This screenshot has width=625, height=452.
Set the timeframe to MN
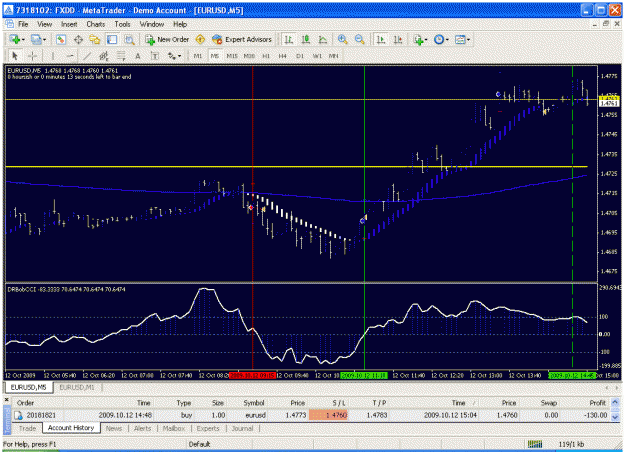334,56
